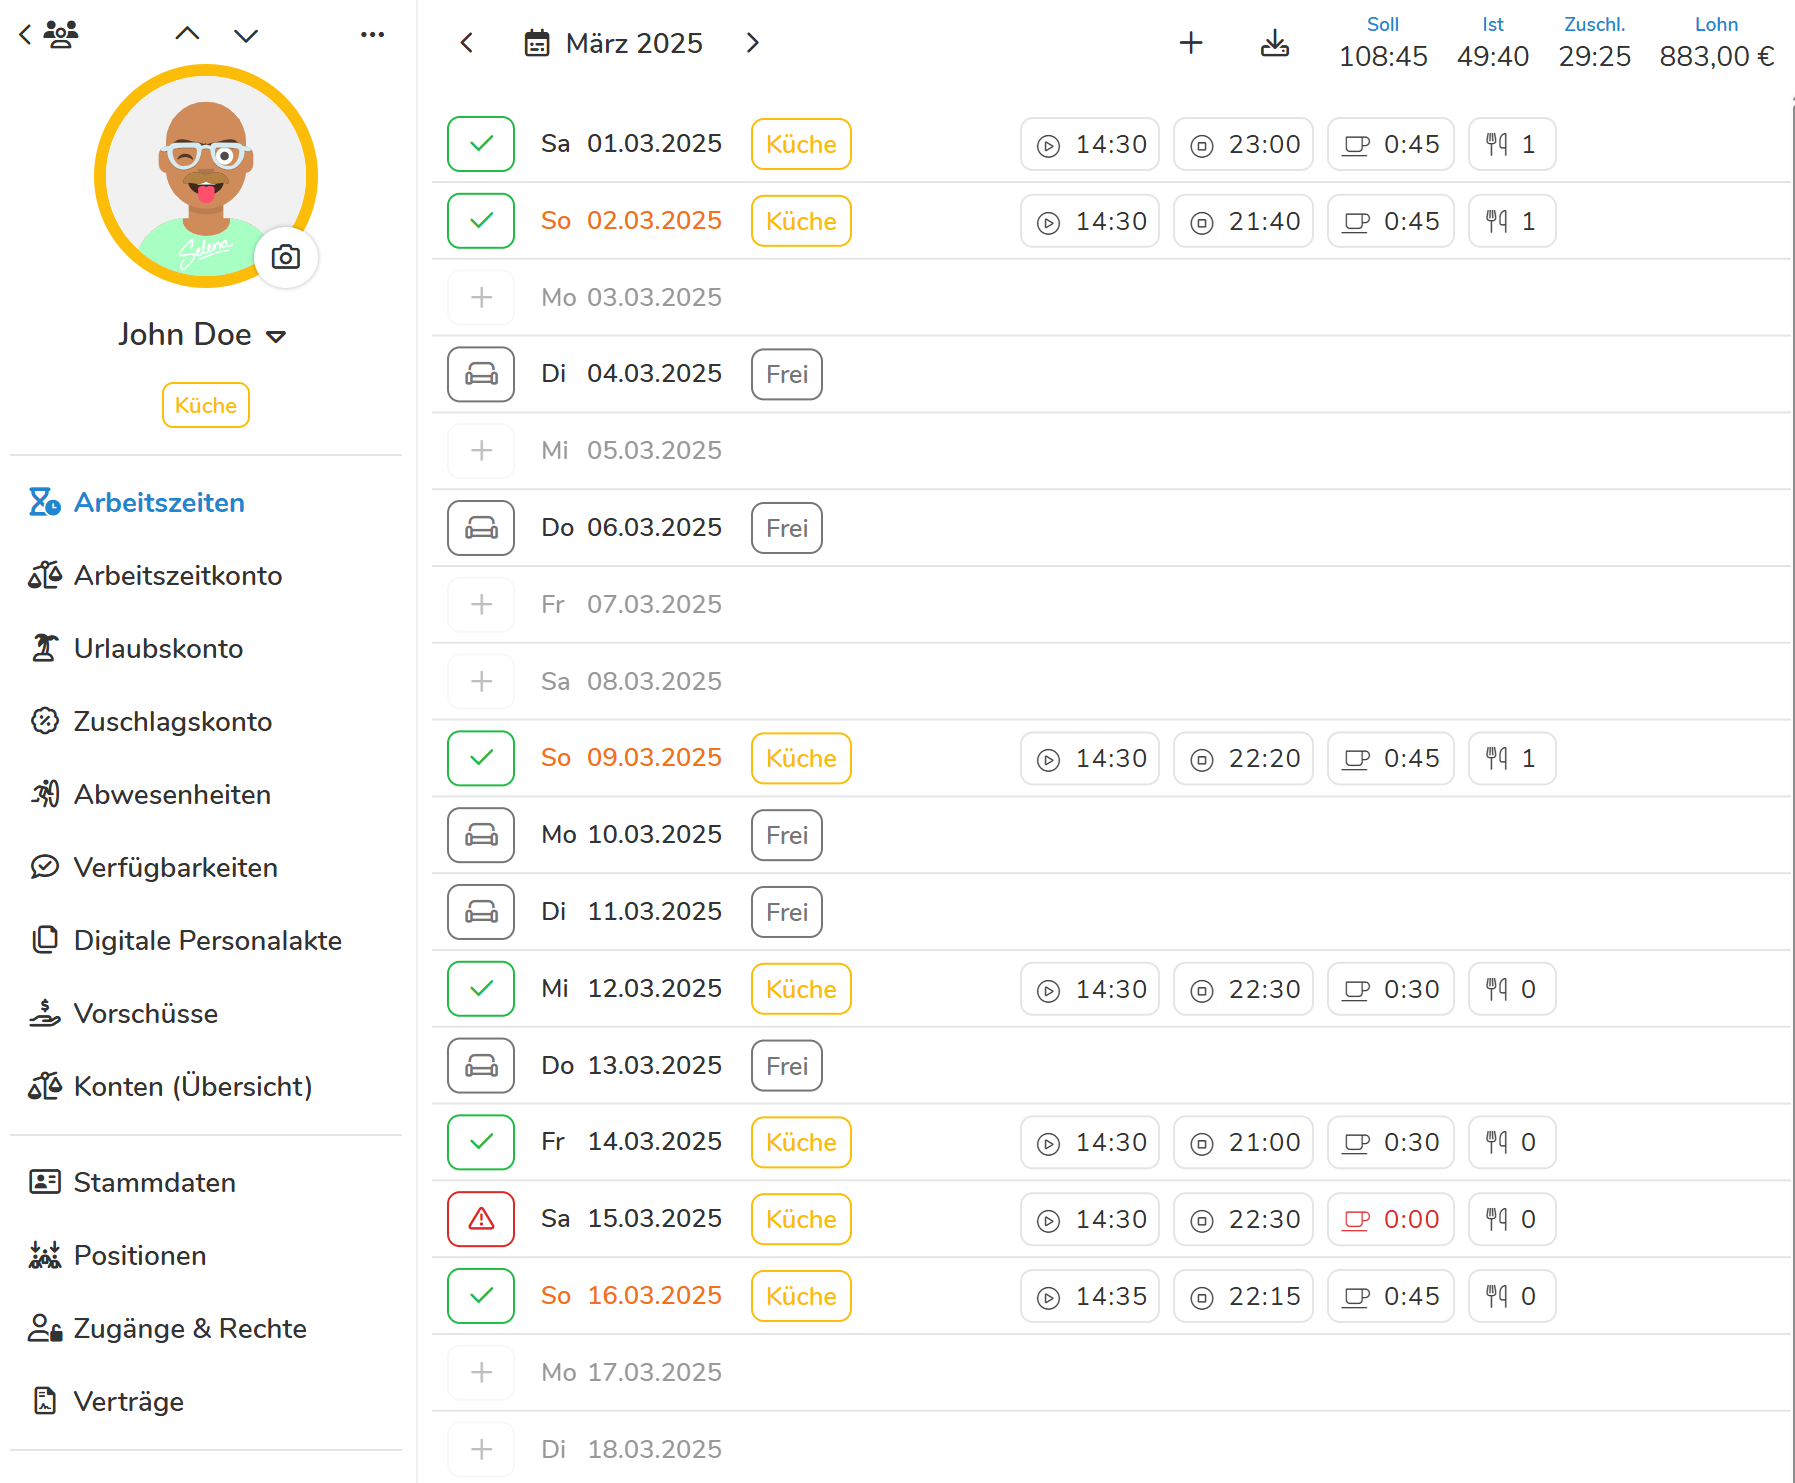Click the sofa day-off icon on Do 06.03.2025

click(481, 528)
